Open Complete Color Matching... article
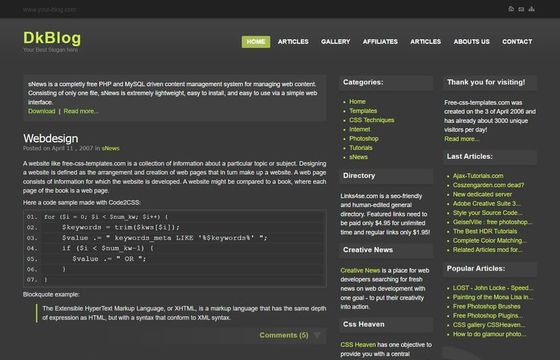The image size is (560, 360). click(489, 241)
